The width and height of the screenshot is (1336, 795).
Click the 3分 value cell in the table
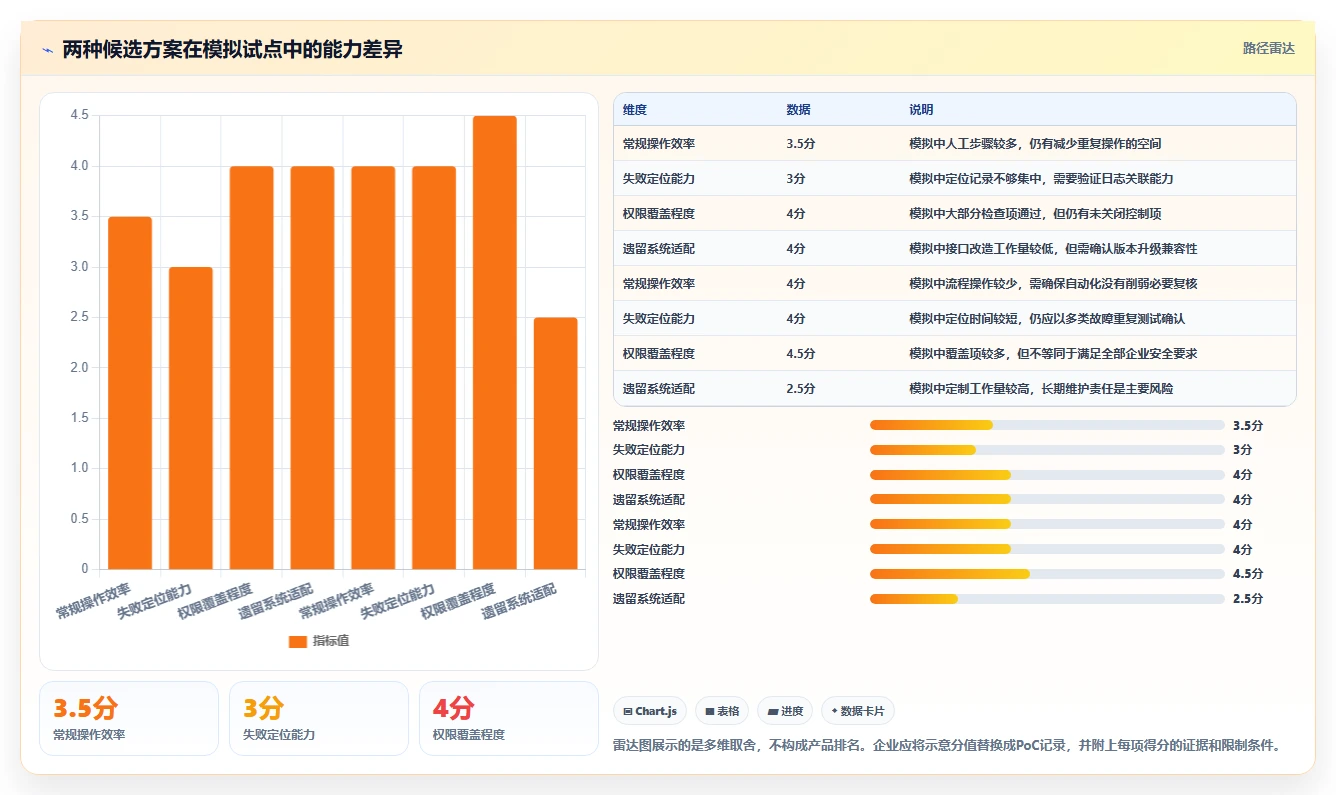[x=838, y=178]
